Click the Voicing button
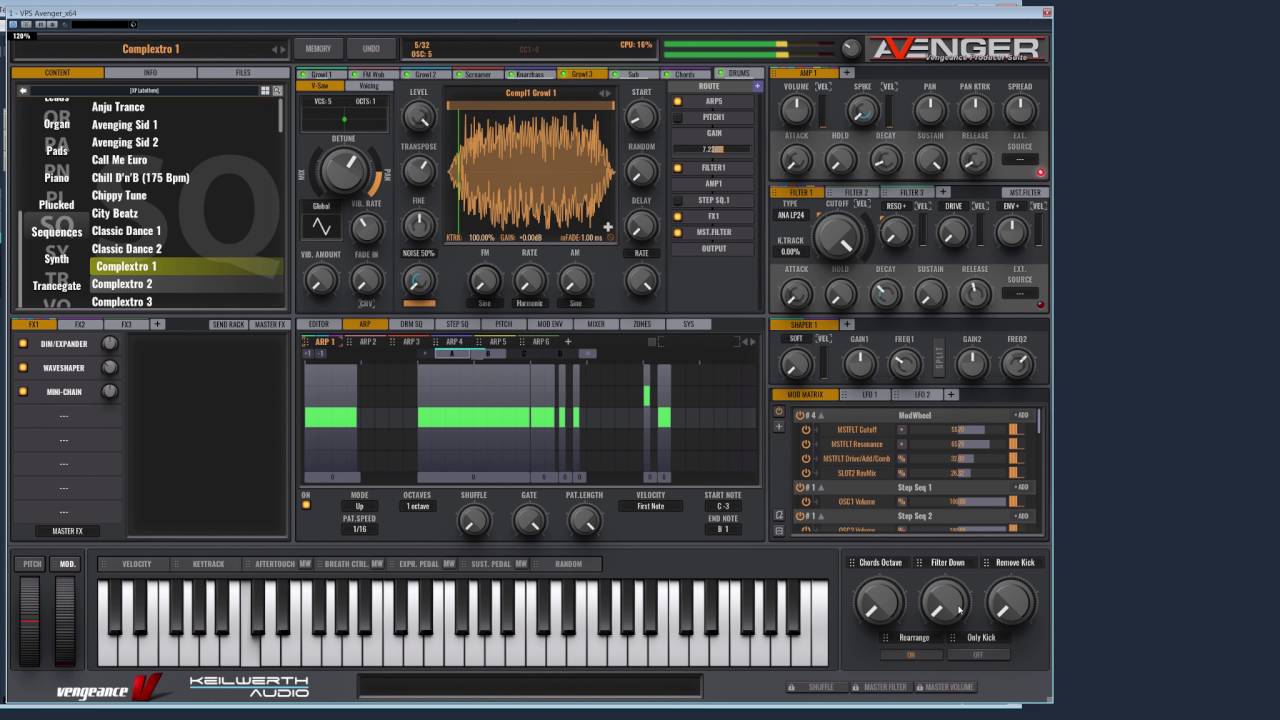The image size is (1280, 720). click(369, 86)
